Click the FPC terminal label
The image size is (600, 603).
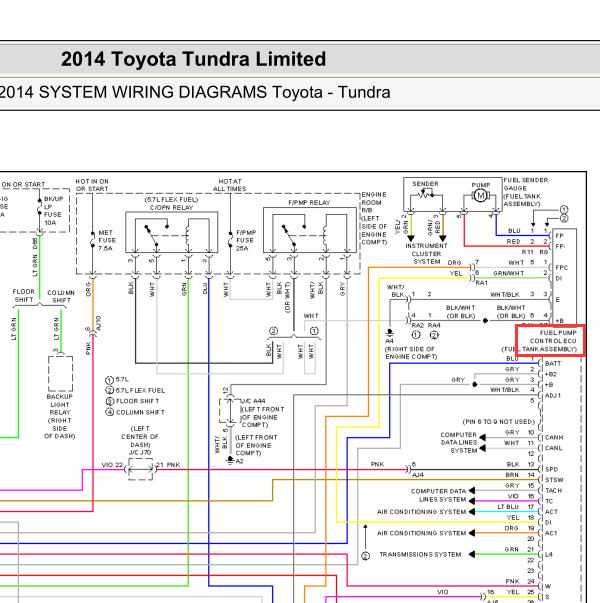tap(562, 267)
